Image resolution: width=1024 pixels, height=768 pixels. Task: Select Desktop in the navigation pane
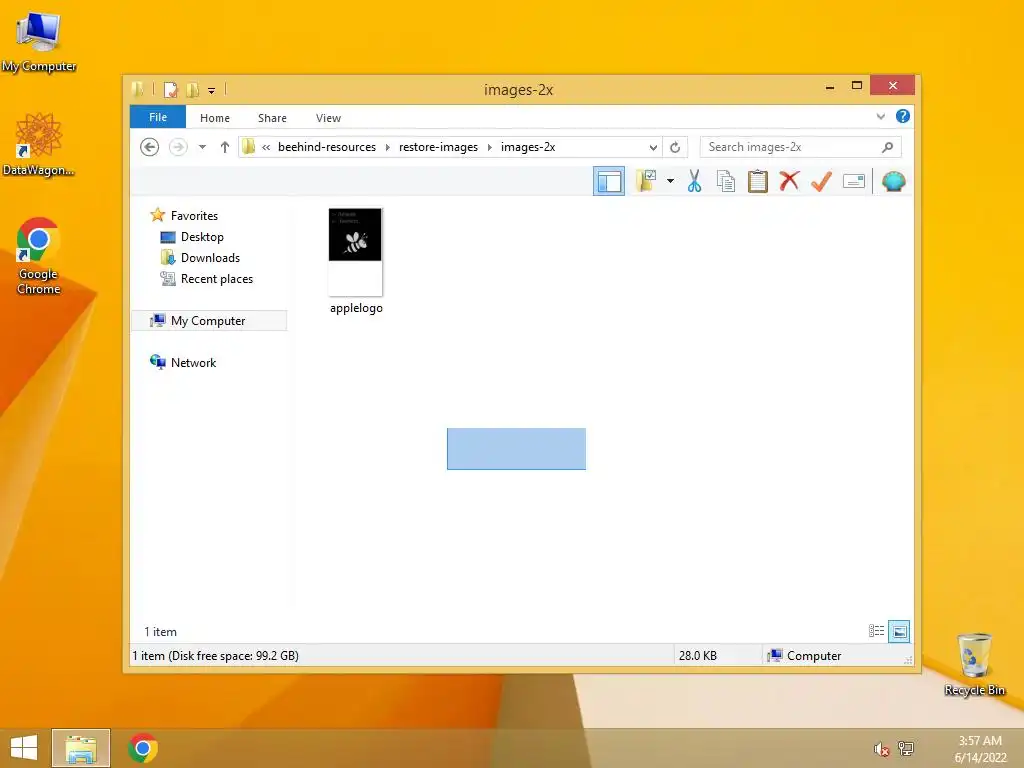point(202,236)
